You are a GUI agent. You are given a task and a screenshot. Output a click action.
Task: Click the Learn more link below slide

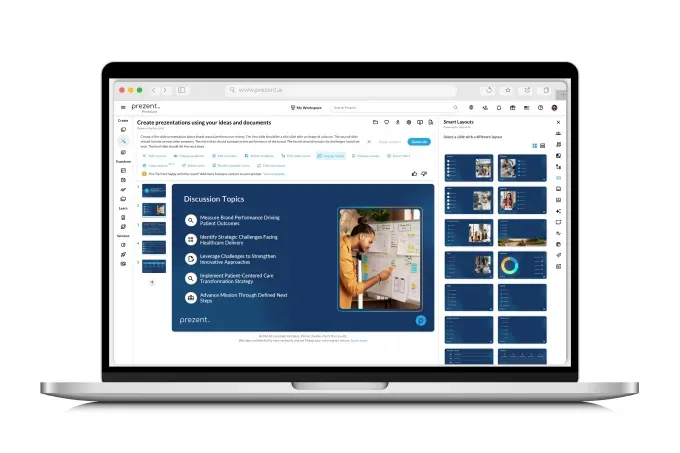click(358, 340)
